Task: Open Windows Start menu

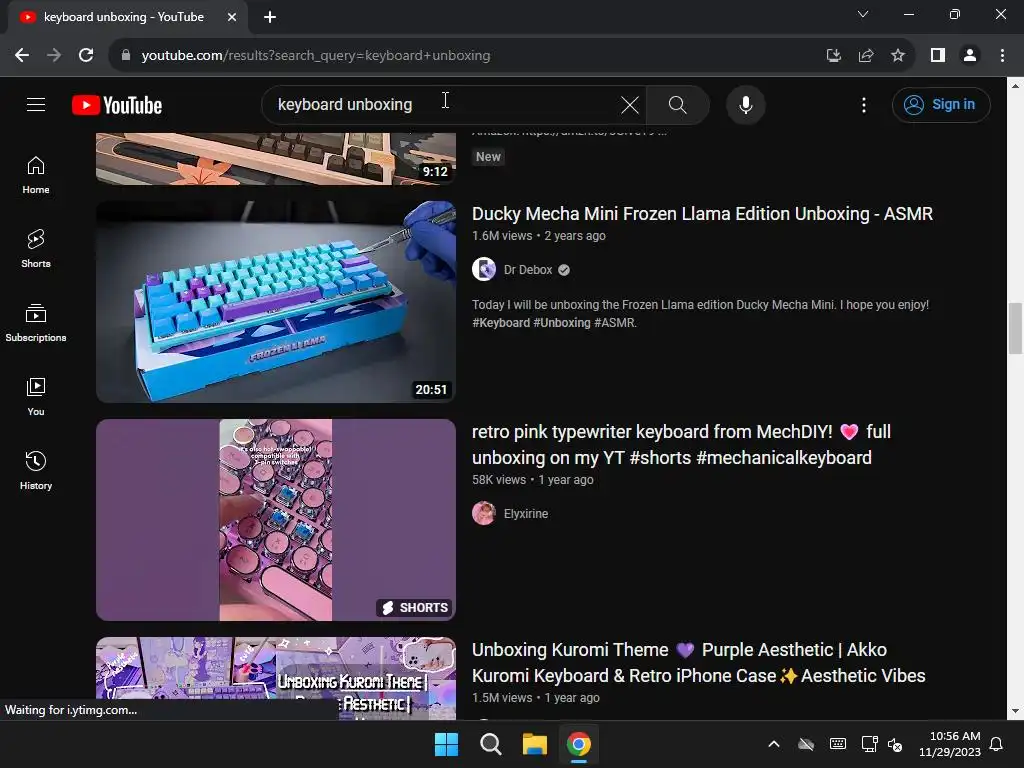Action: pyautogui.click(x=447, y=744)
